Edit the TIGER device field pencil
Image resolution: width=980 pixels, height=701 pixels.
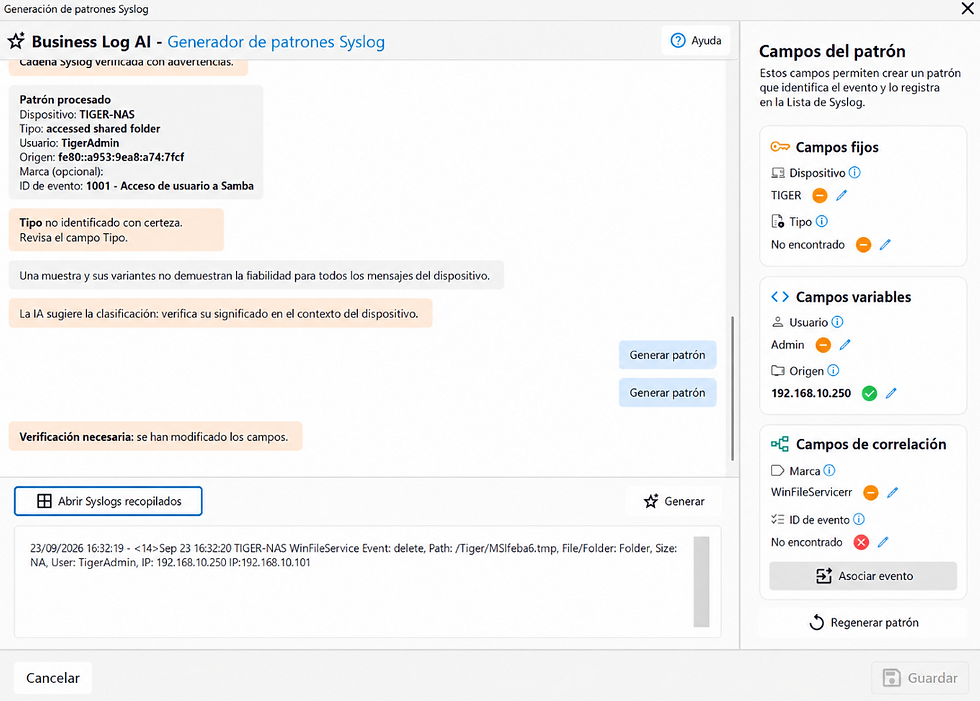[841, 196]
